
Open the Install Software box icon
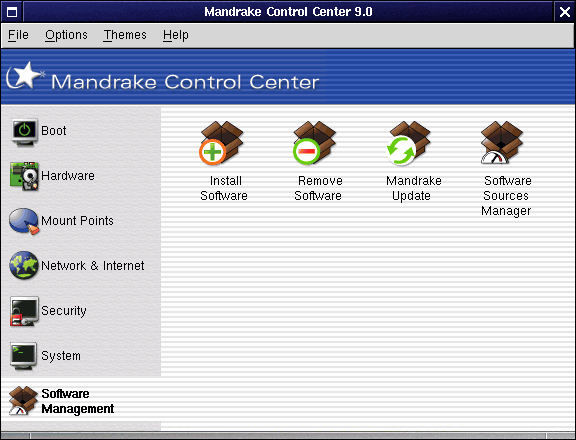(222, 143)
